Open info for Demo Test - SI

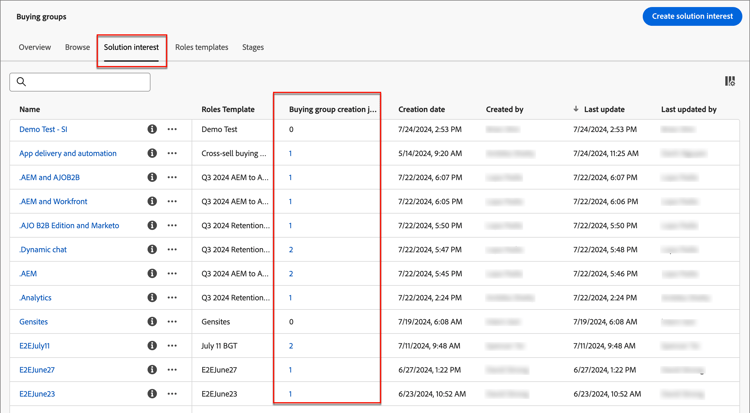(152, 129)
